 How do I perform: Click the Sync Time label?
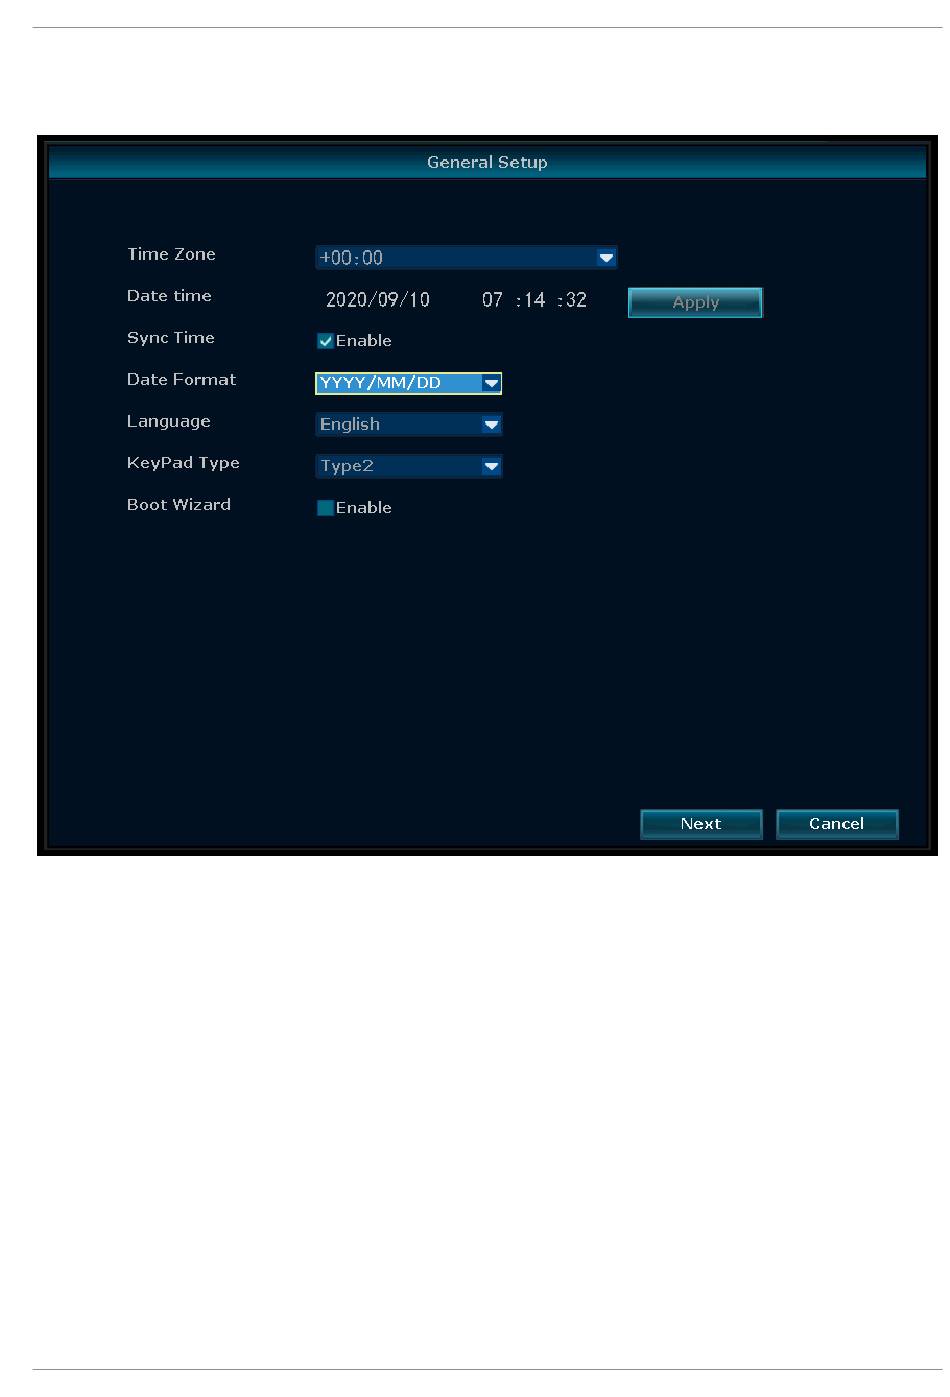tap(170, 338)
